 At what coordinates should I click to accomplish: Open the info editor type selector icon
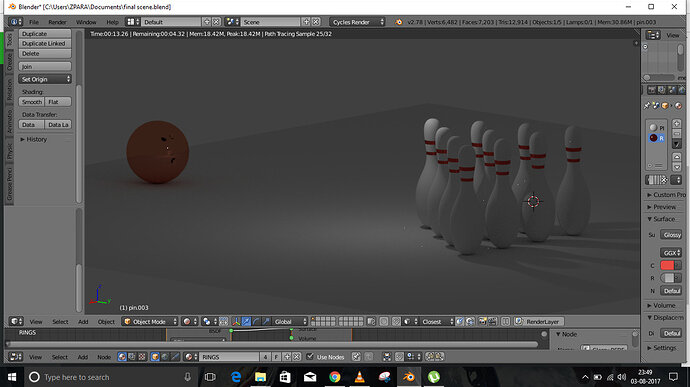click(15, 22)
